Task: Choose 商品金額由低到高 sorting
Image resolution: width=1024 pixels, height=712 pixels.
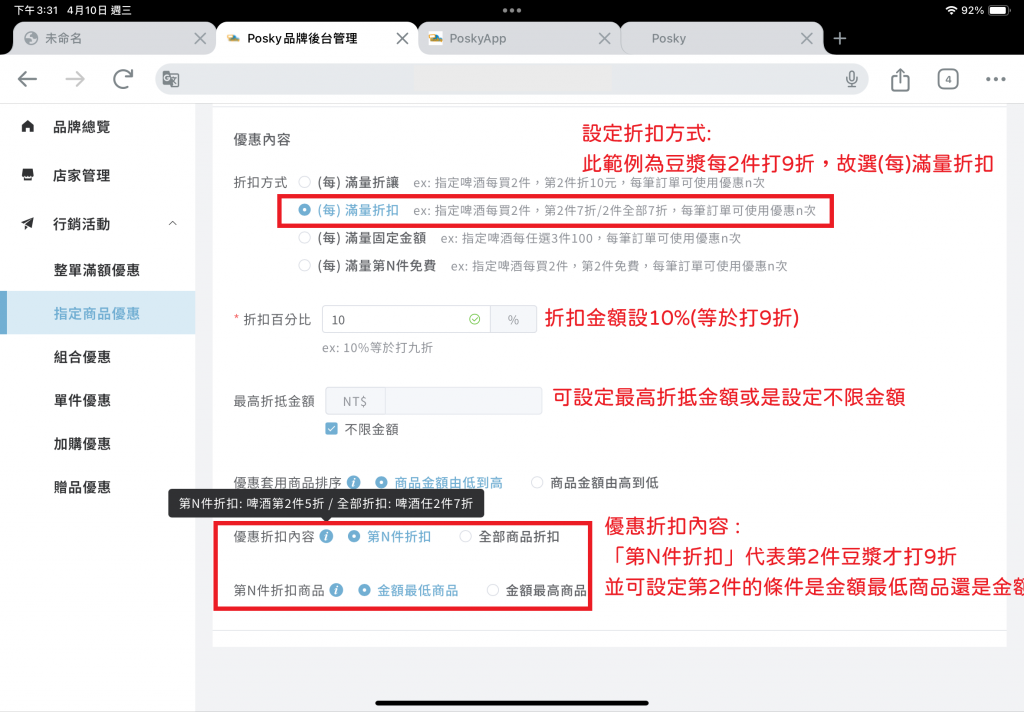Action: [x=381, y=482]
